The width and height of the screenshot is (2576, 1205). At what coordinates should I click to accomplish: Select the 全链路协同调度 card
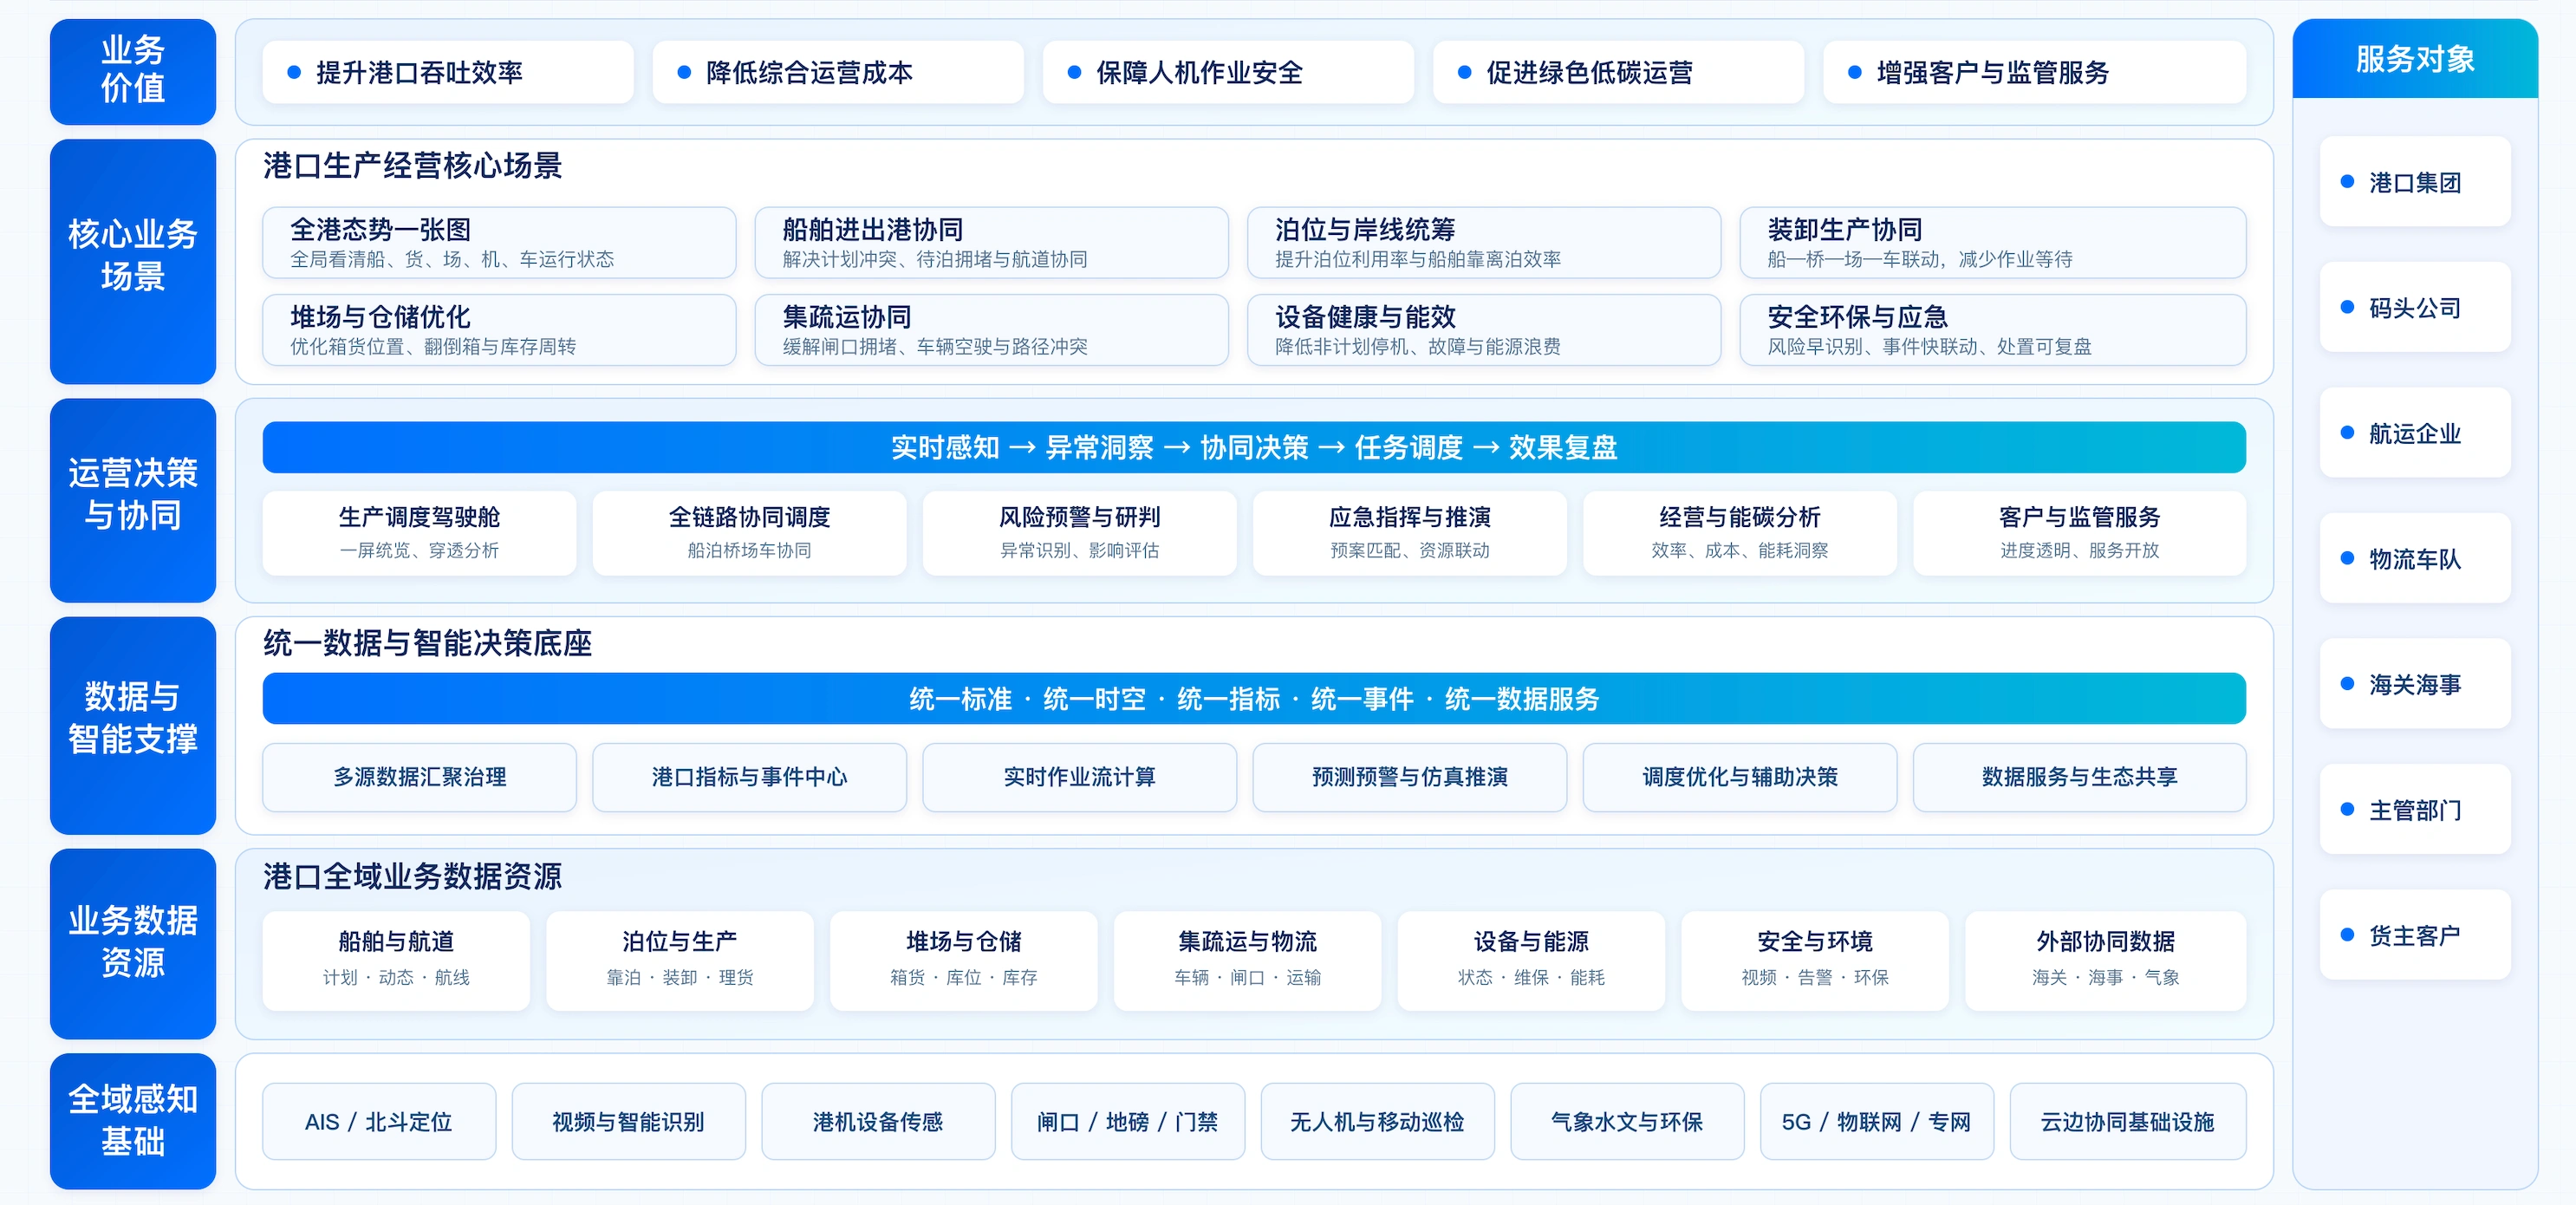click(749, 532)
